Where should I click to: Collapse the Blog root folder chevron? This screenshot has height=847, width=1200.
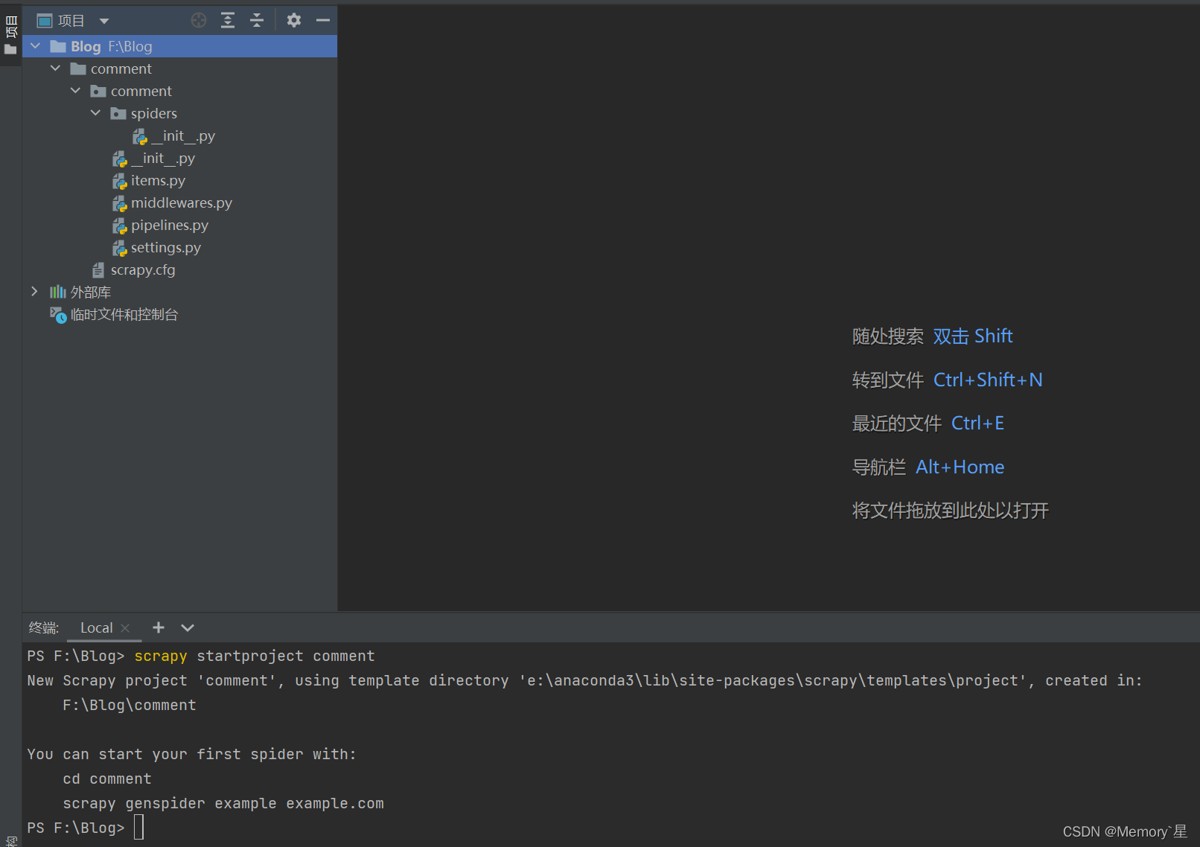[x=35, y=46]
